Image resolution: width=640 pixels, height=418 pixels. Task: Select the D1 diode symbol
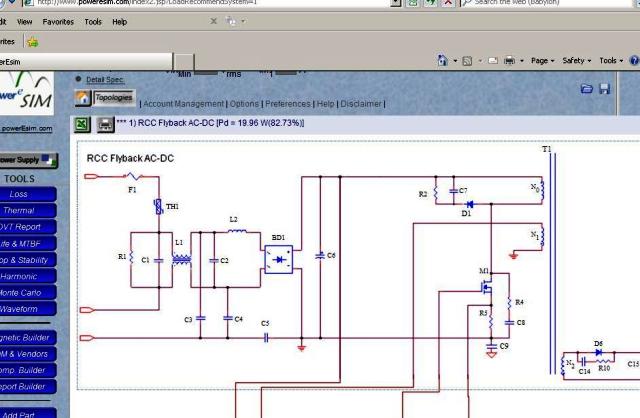coord(469,204)
